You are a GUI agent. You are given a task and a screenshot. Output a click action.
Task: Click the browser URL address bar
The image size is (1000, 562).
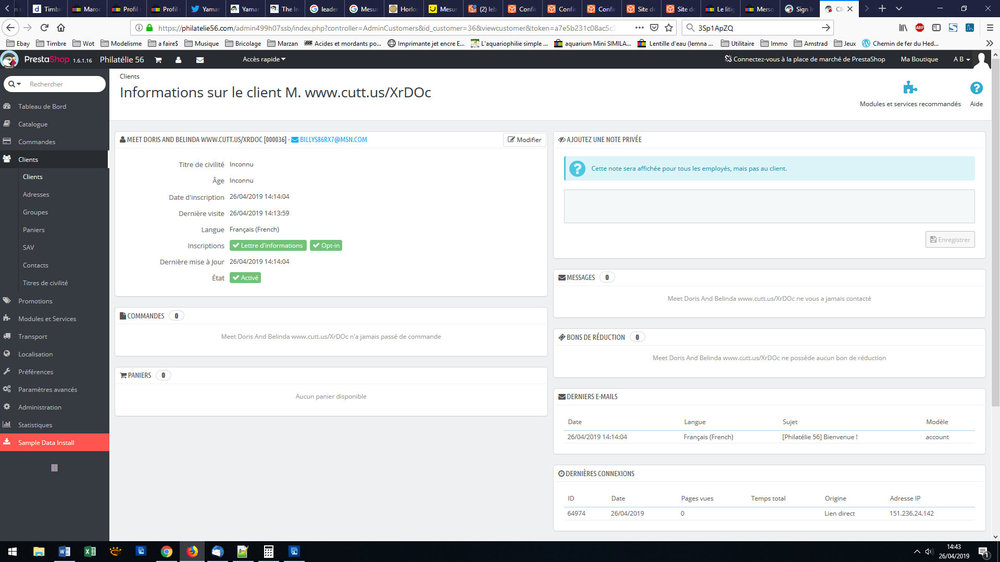(386, 28)
